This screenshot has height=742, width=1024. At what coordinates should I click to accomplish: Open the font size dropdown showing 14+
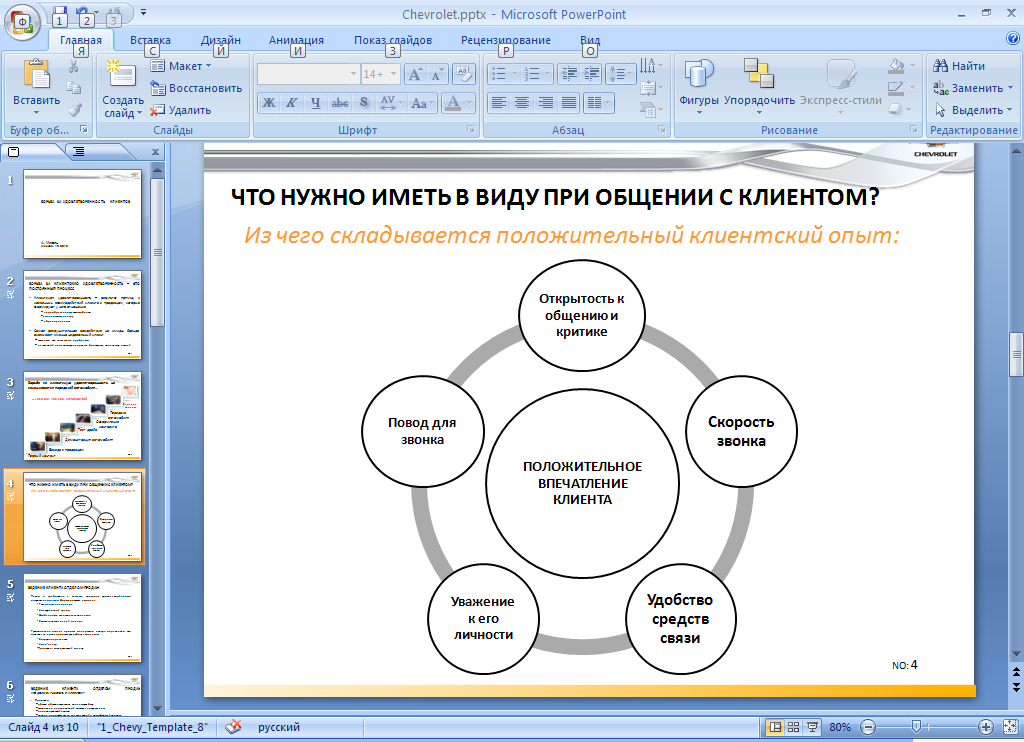click(394, 74)
